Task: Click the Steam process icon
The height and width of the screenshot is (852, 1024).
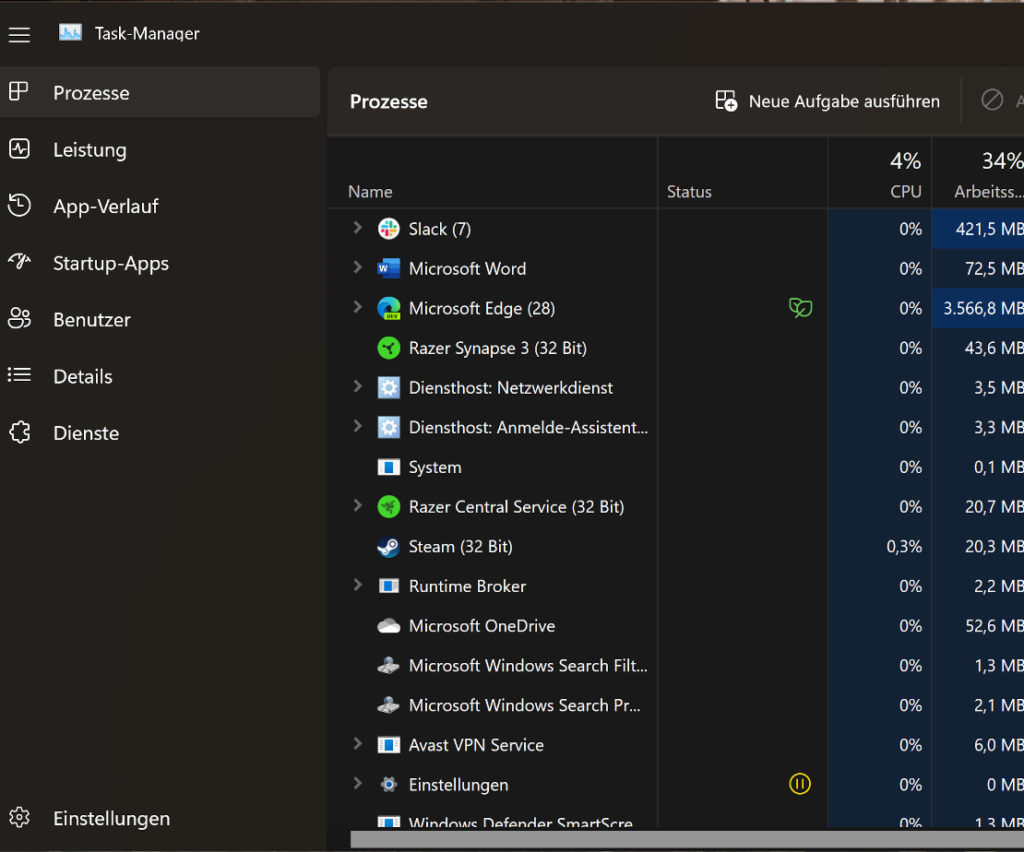Action: [389, 546]
